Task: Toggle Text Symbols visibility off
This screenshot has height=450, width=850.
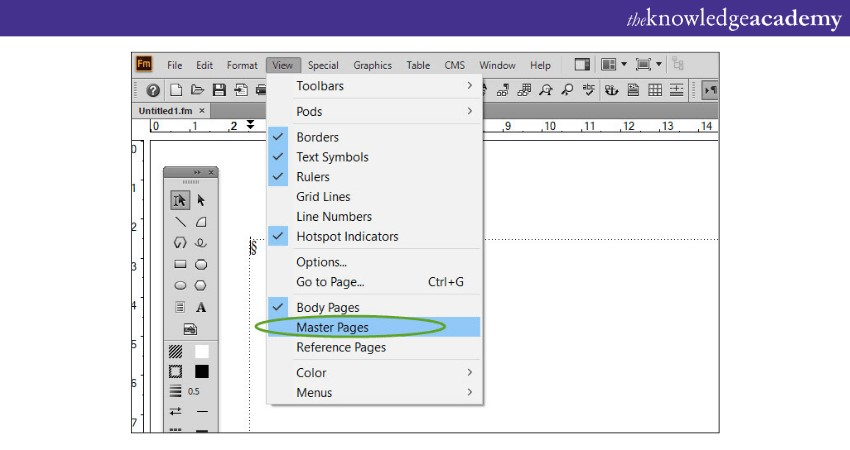Action: (332, 157)
